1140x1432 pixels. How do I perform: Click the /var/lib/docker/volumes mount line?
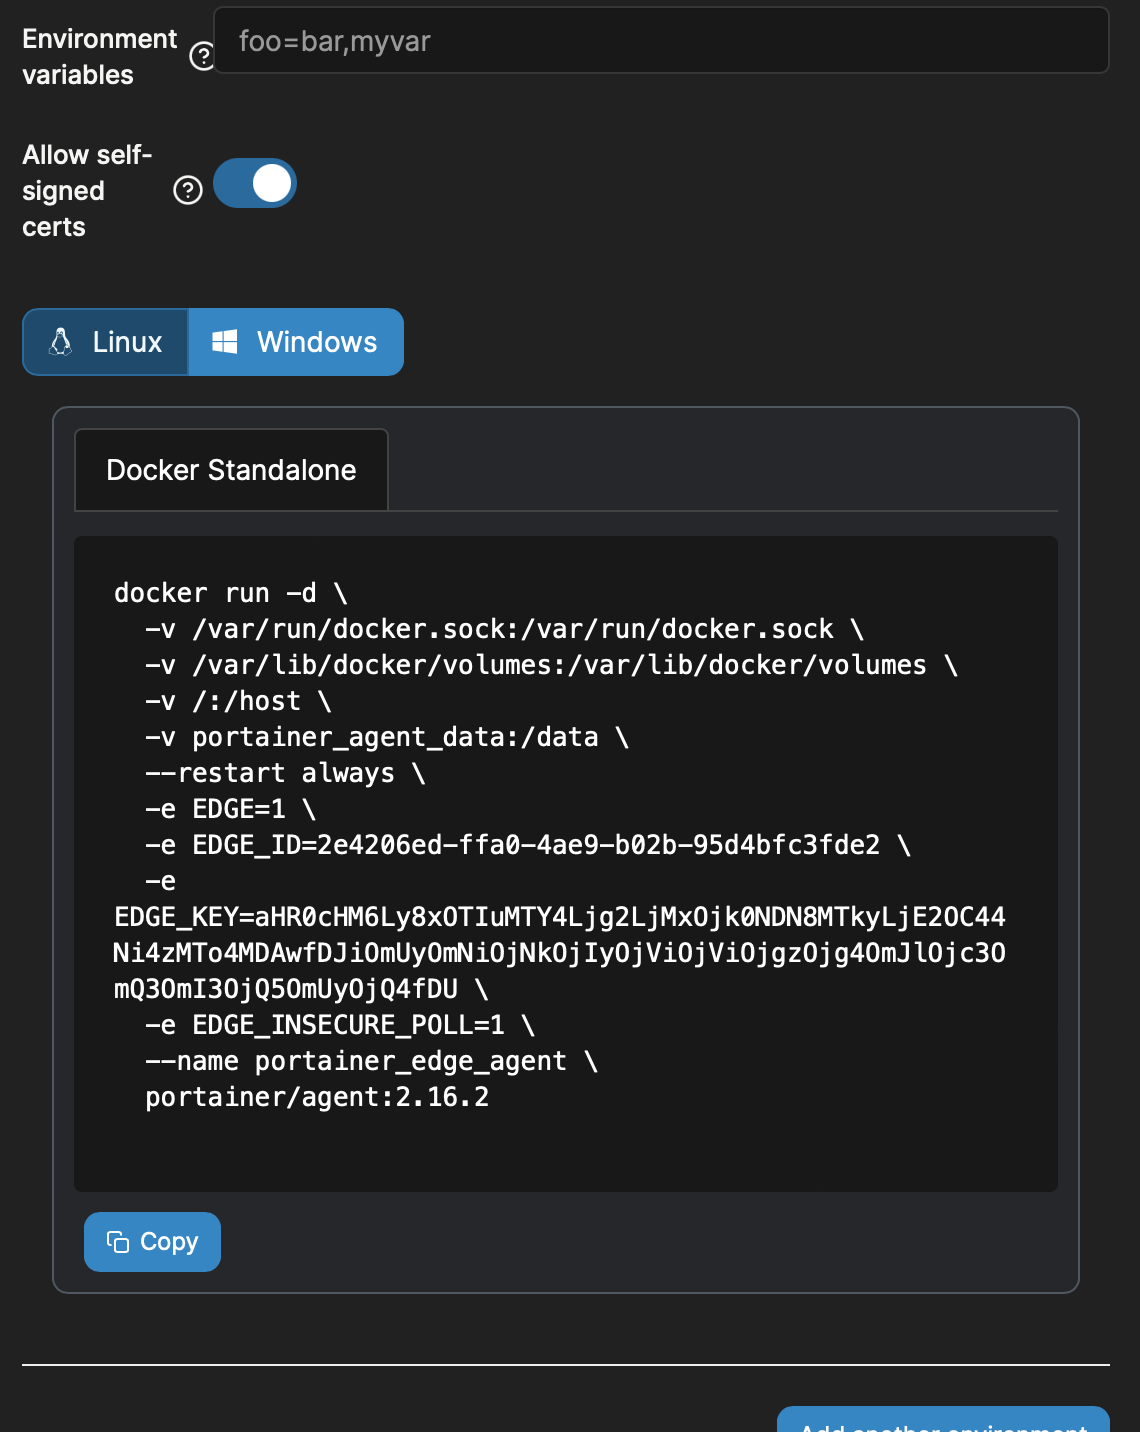pyautogui.click(x=551, y=665)
